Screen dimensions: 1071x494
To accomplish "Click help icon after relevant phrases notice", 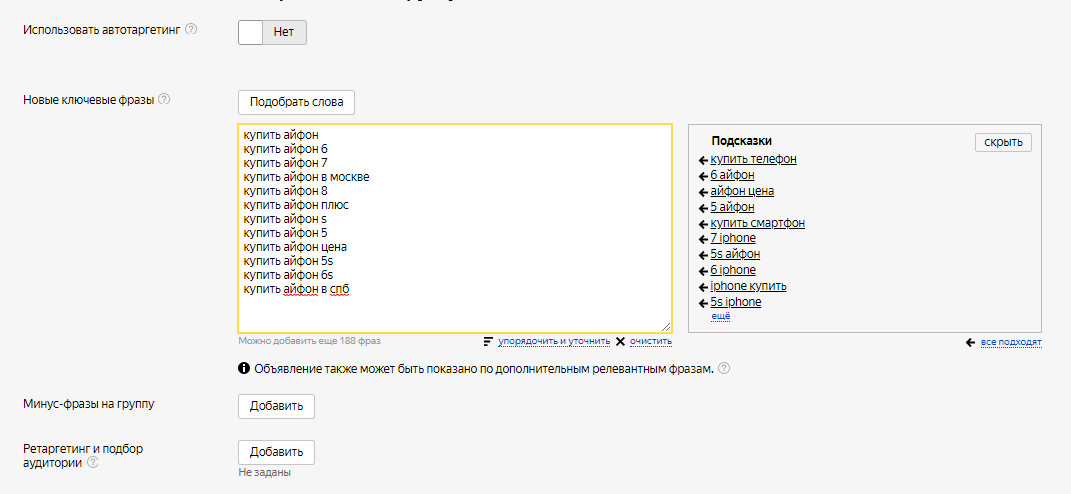I will click(723, 368).
